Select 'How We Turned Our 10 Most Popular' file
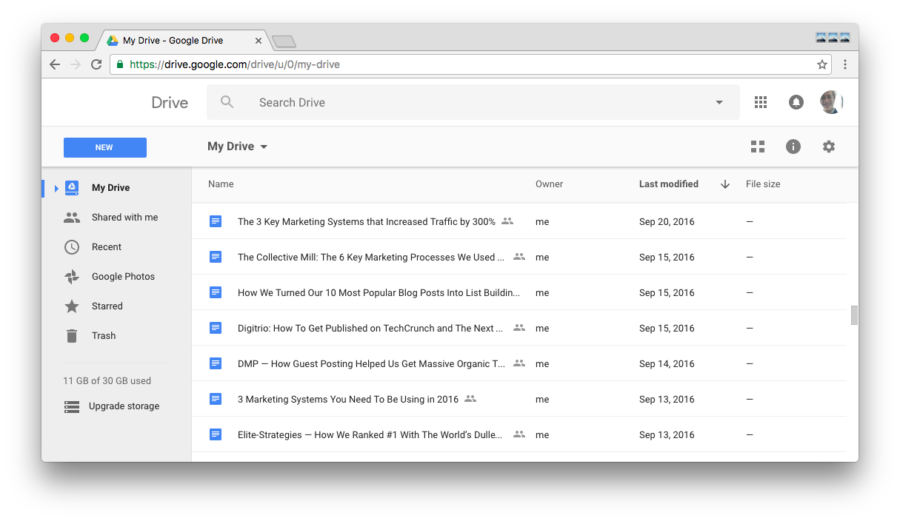The width and height of the screenshot is (900, 521). [x=378, y=293]
